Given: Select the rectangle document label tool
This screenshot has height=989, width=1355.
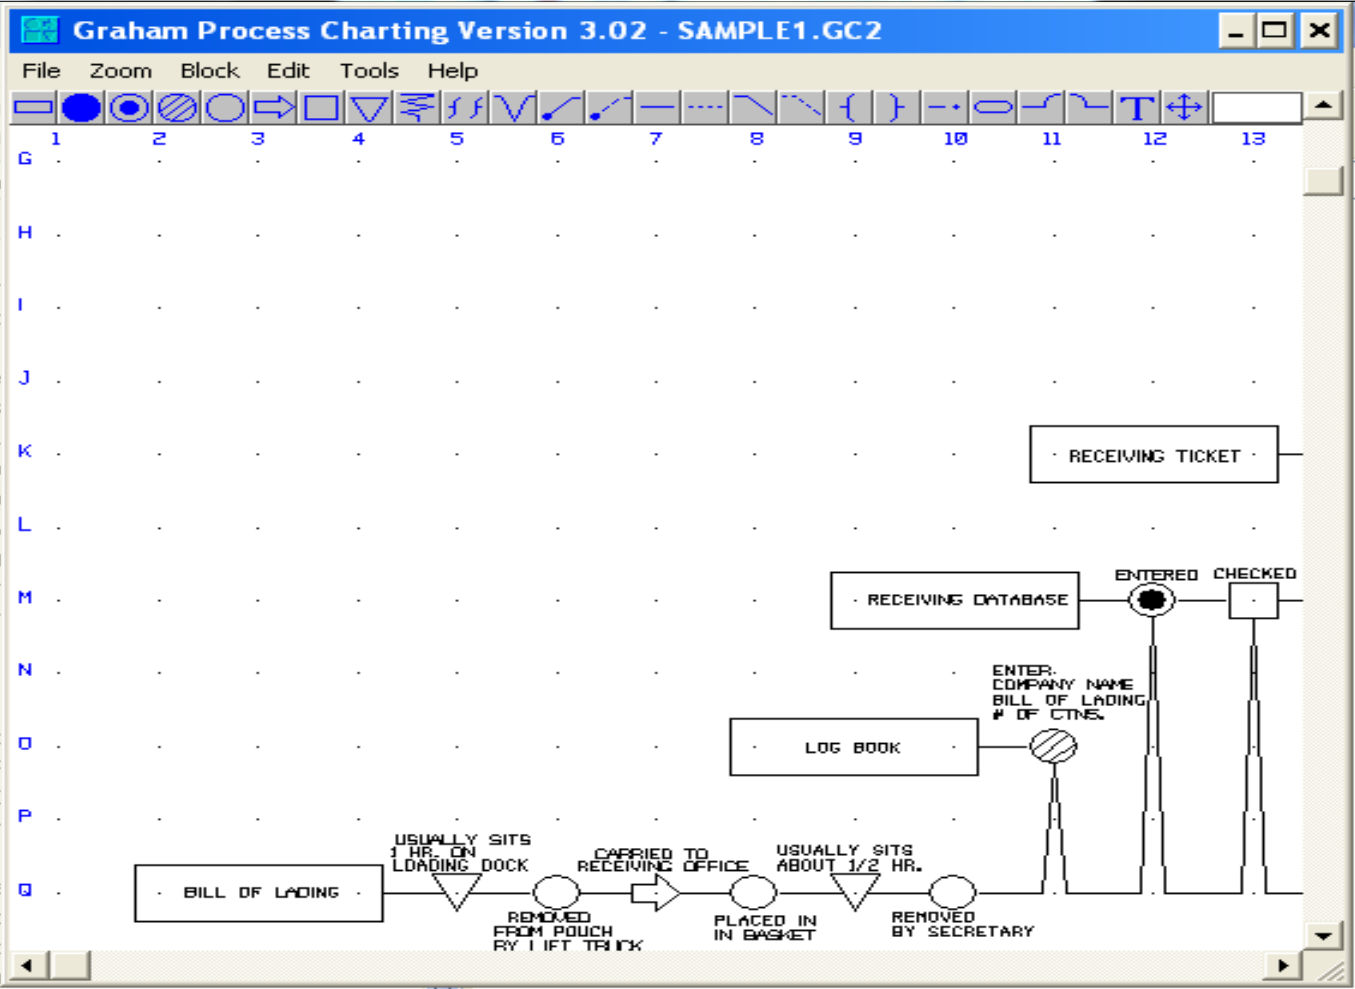Looking at the screenshot, I should pos(33,107).
